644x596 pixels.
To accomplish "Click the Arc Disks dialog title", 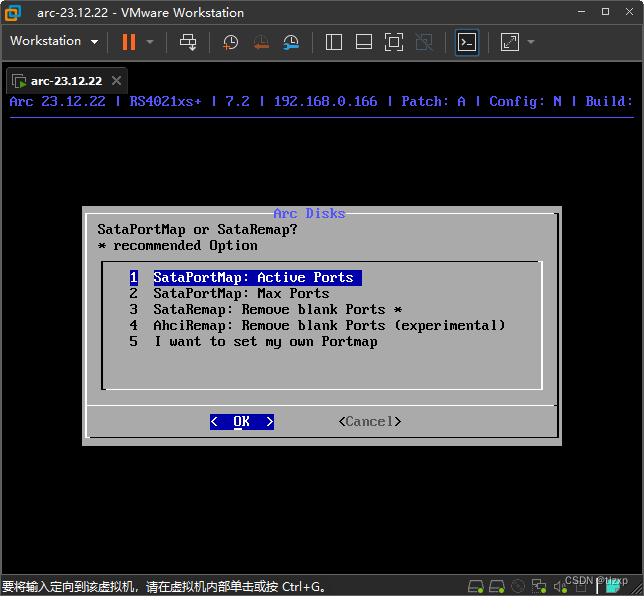I will point(309,214).
